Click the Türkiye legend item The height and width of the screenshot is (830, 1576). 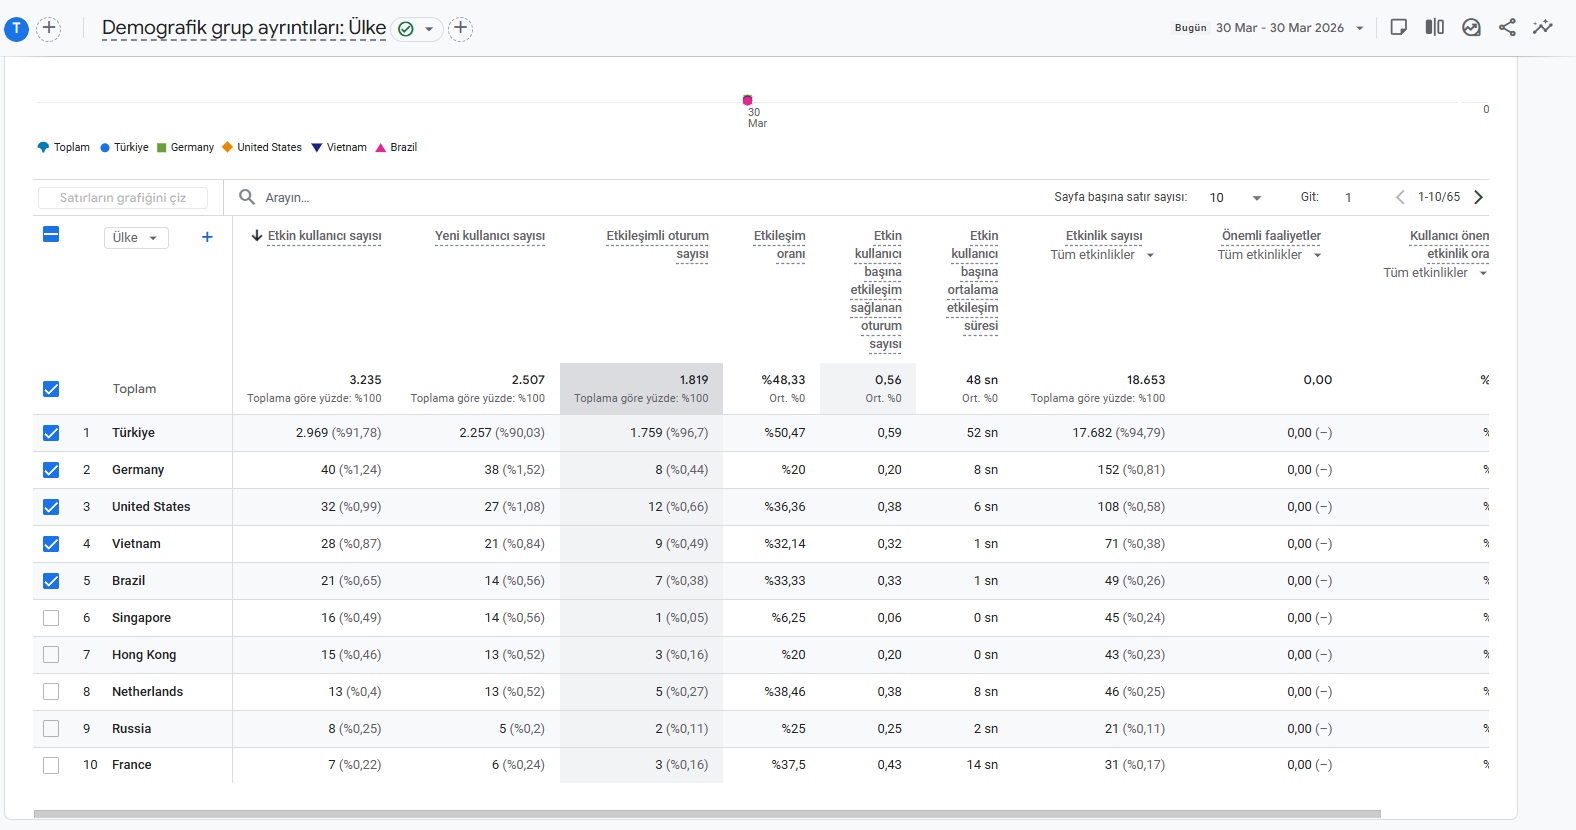(x=124, y=147)
